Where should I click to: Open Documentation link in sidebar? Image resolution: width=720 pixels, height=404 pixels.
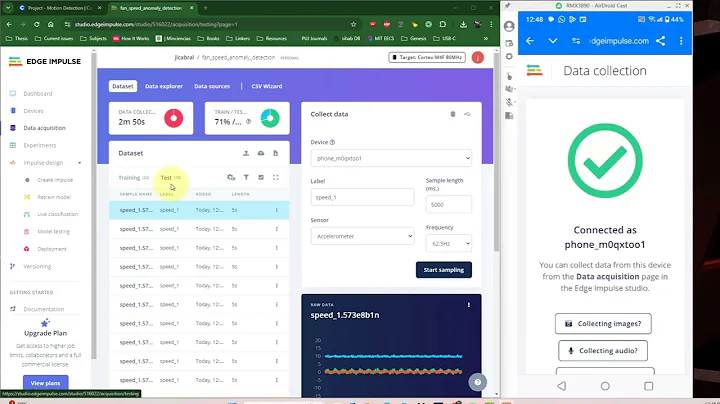click(x=44, y=309)
